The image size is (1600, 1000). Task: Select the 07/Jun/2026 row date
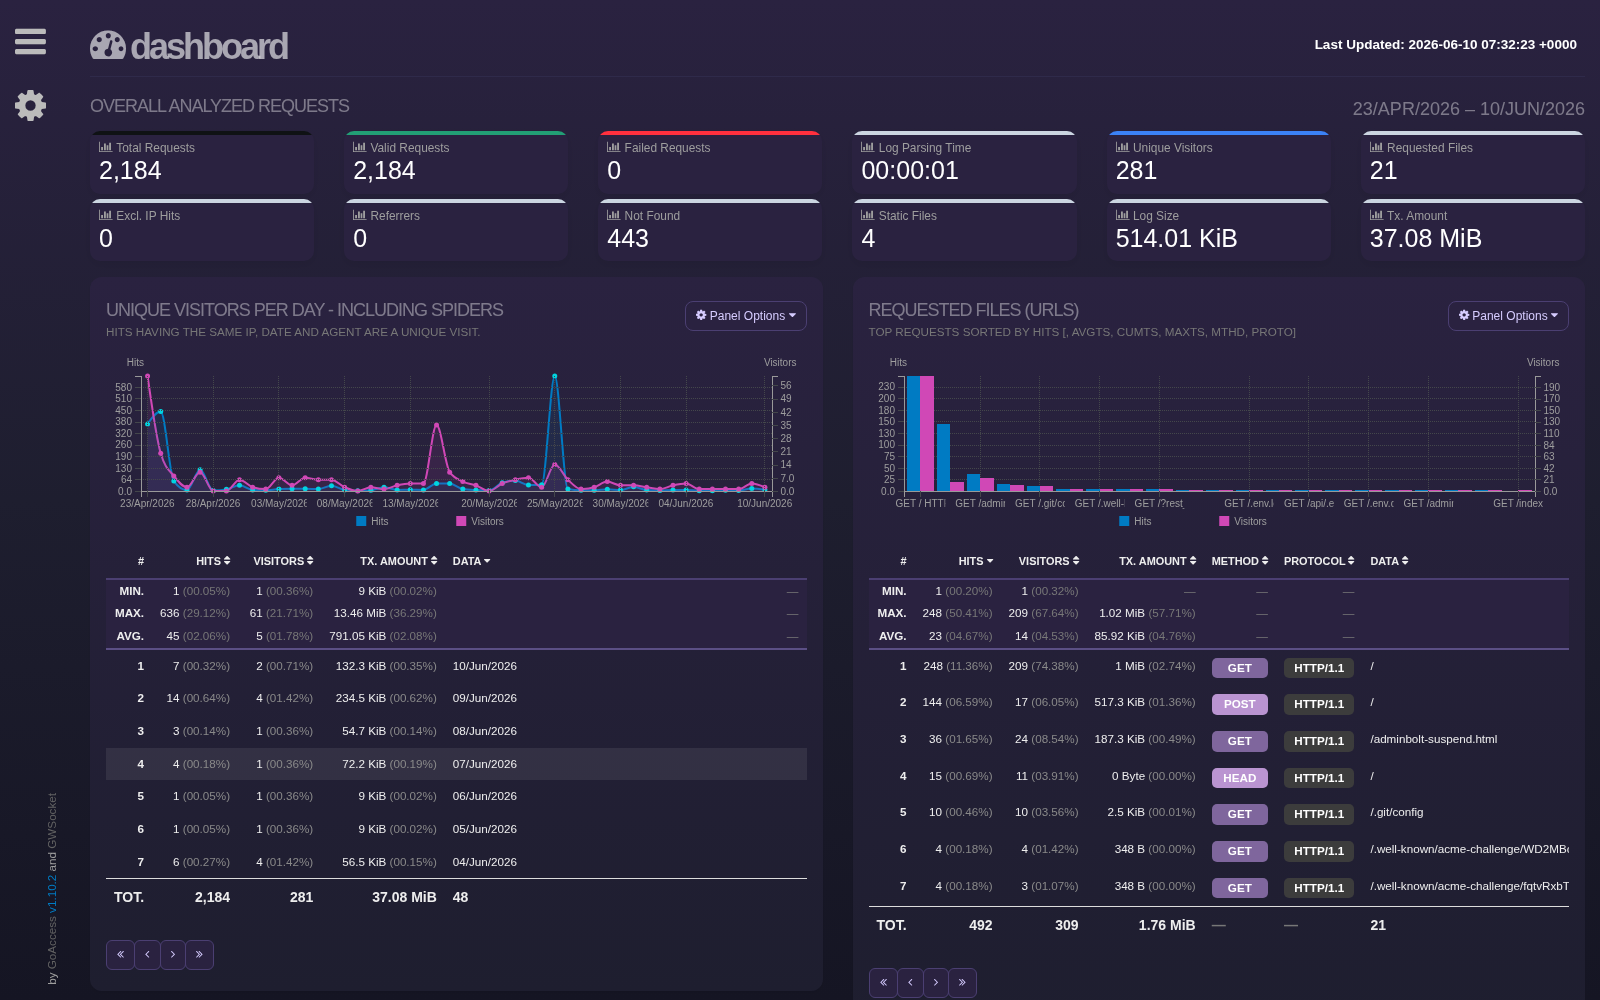[x=485, y=764]
